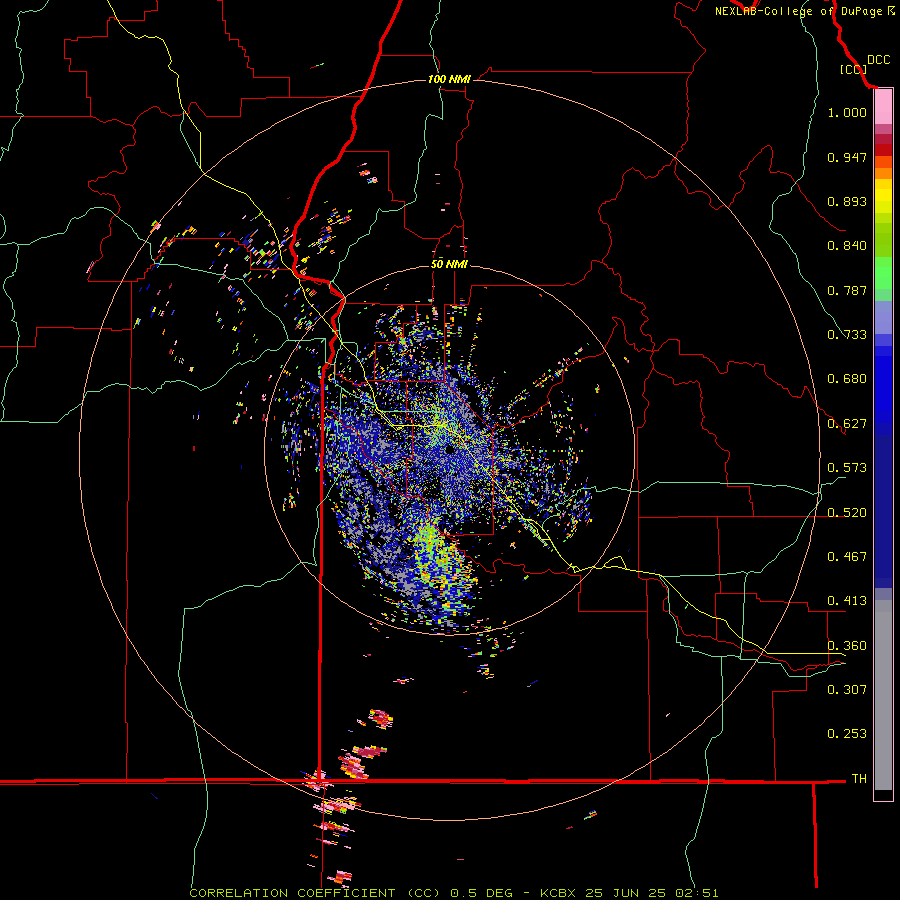Select the gray band near 0.307

pyautogui.click(x=883, y=695)
